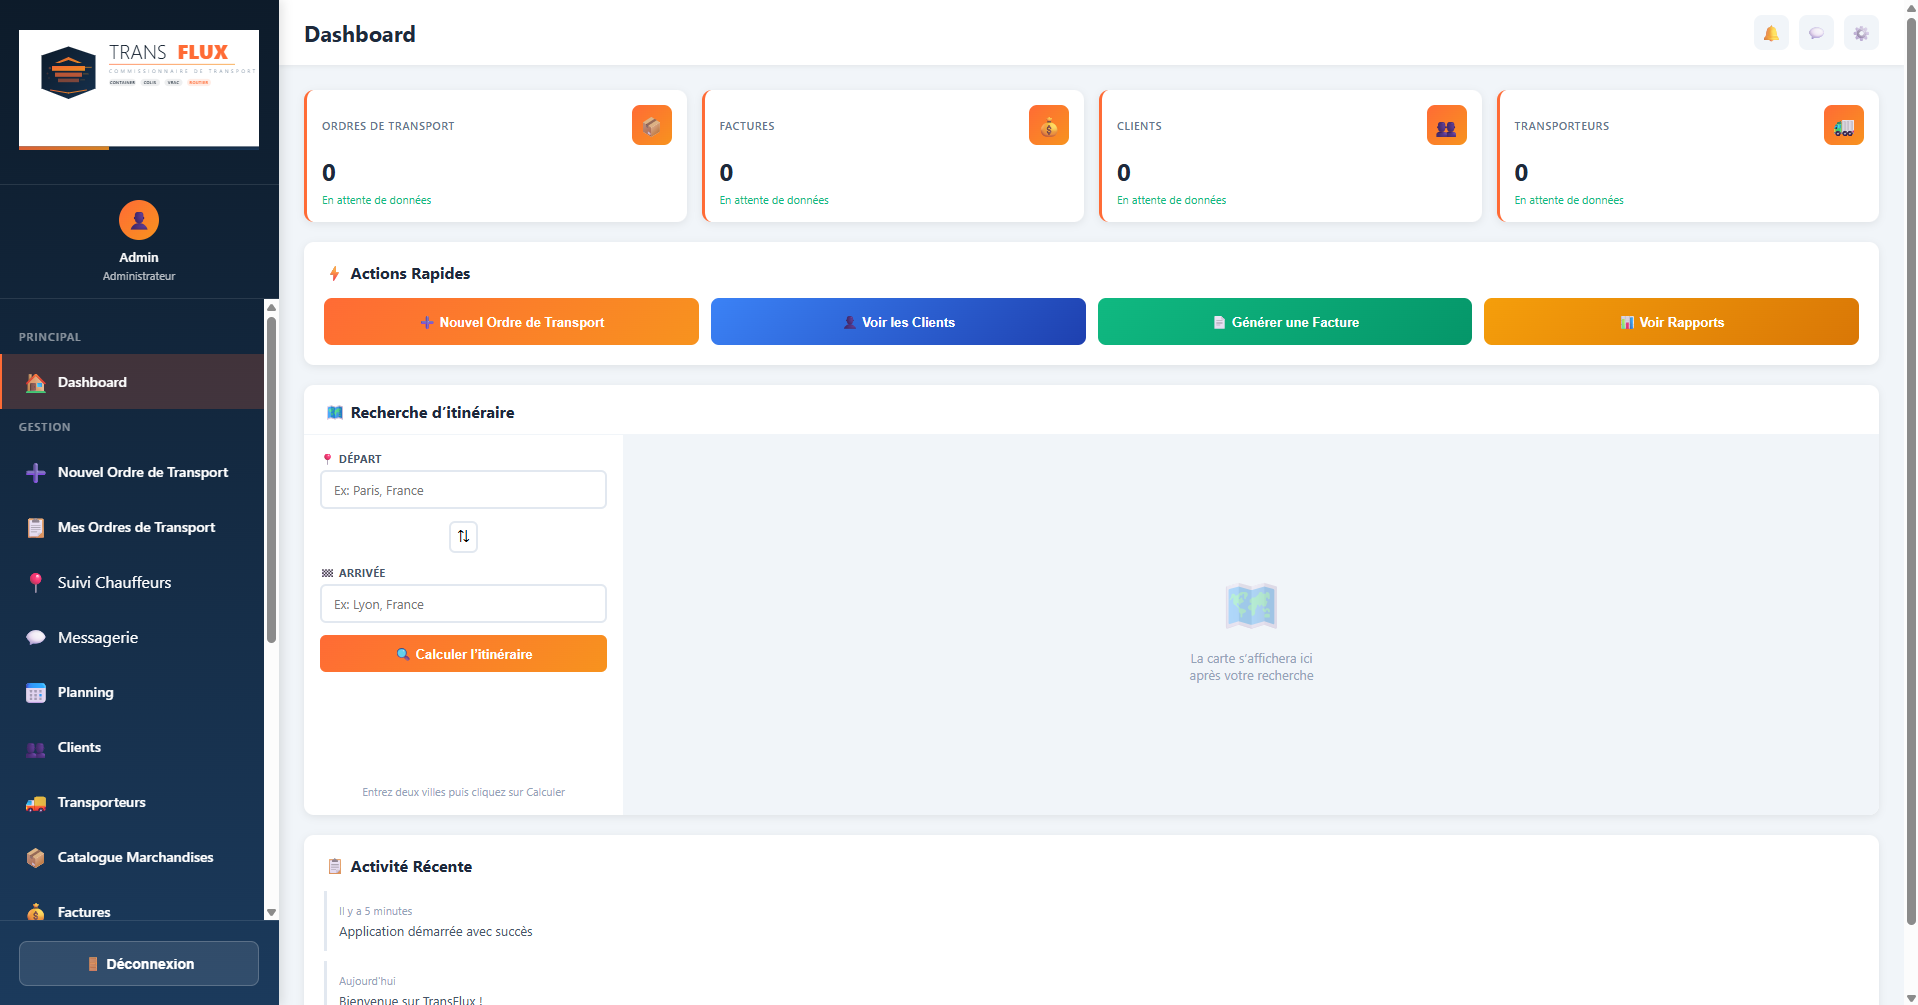This screenshot has height=1005, width=1918.
Task: Click the Planning calendar icon
Action: coord(36,692)
